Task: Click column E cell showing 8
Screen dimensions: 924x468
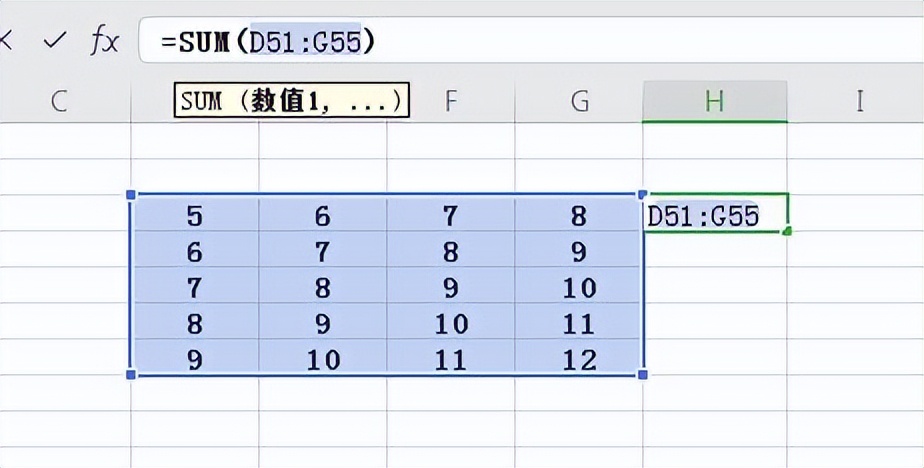Action: coord(322,287)
